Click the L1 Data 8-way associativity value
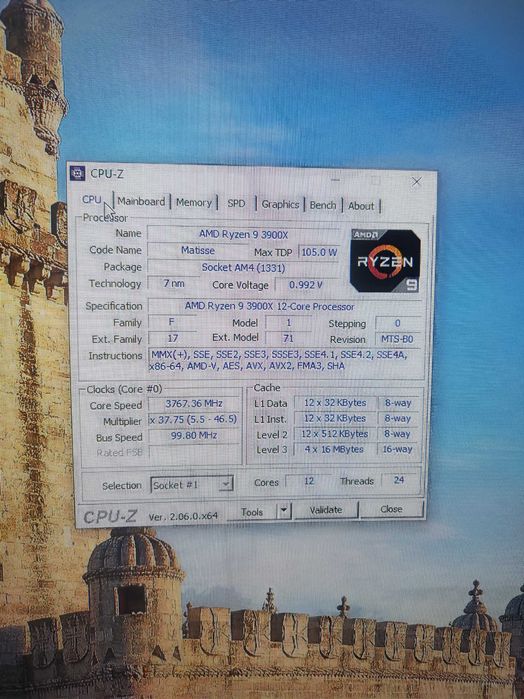 [398, 403]
